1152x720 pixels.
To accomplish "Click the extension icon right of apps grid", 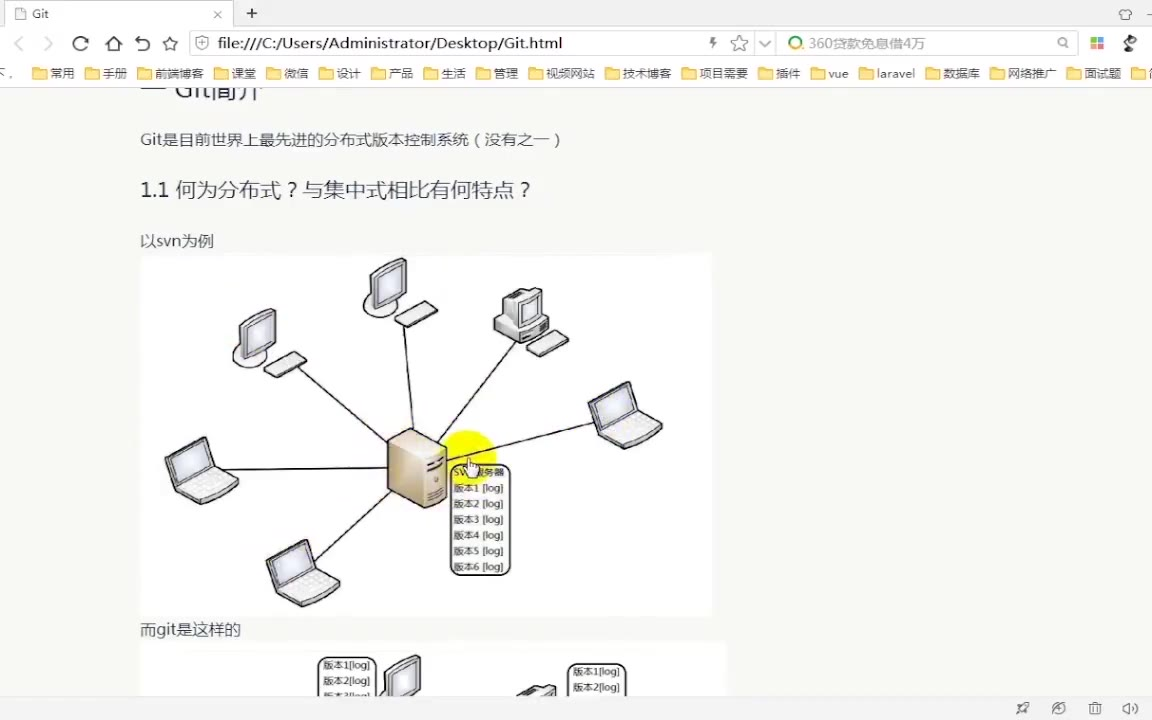I will tap(1130, 43).
